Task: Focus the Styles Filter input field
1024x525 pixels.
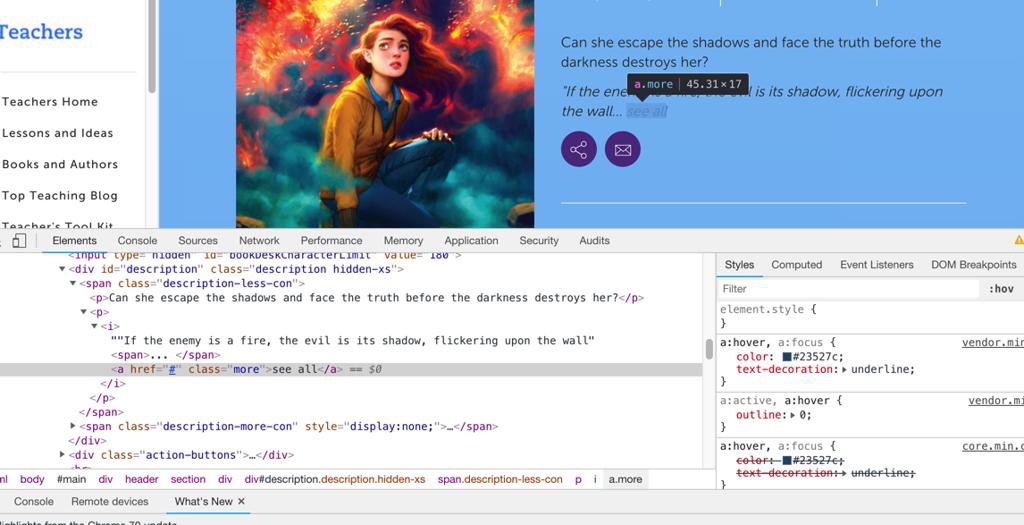Action: (x=849, y=289)
